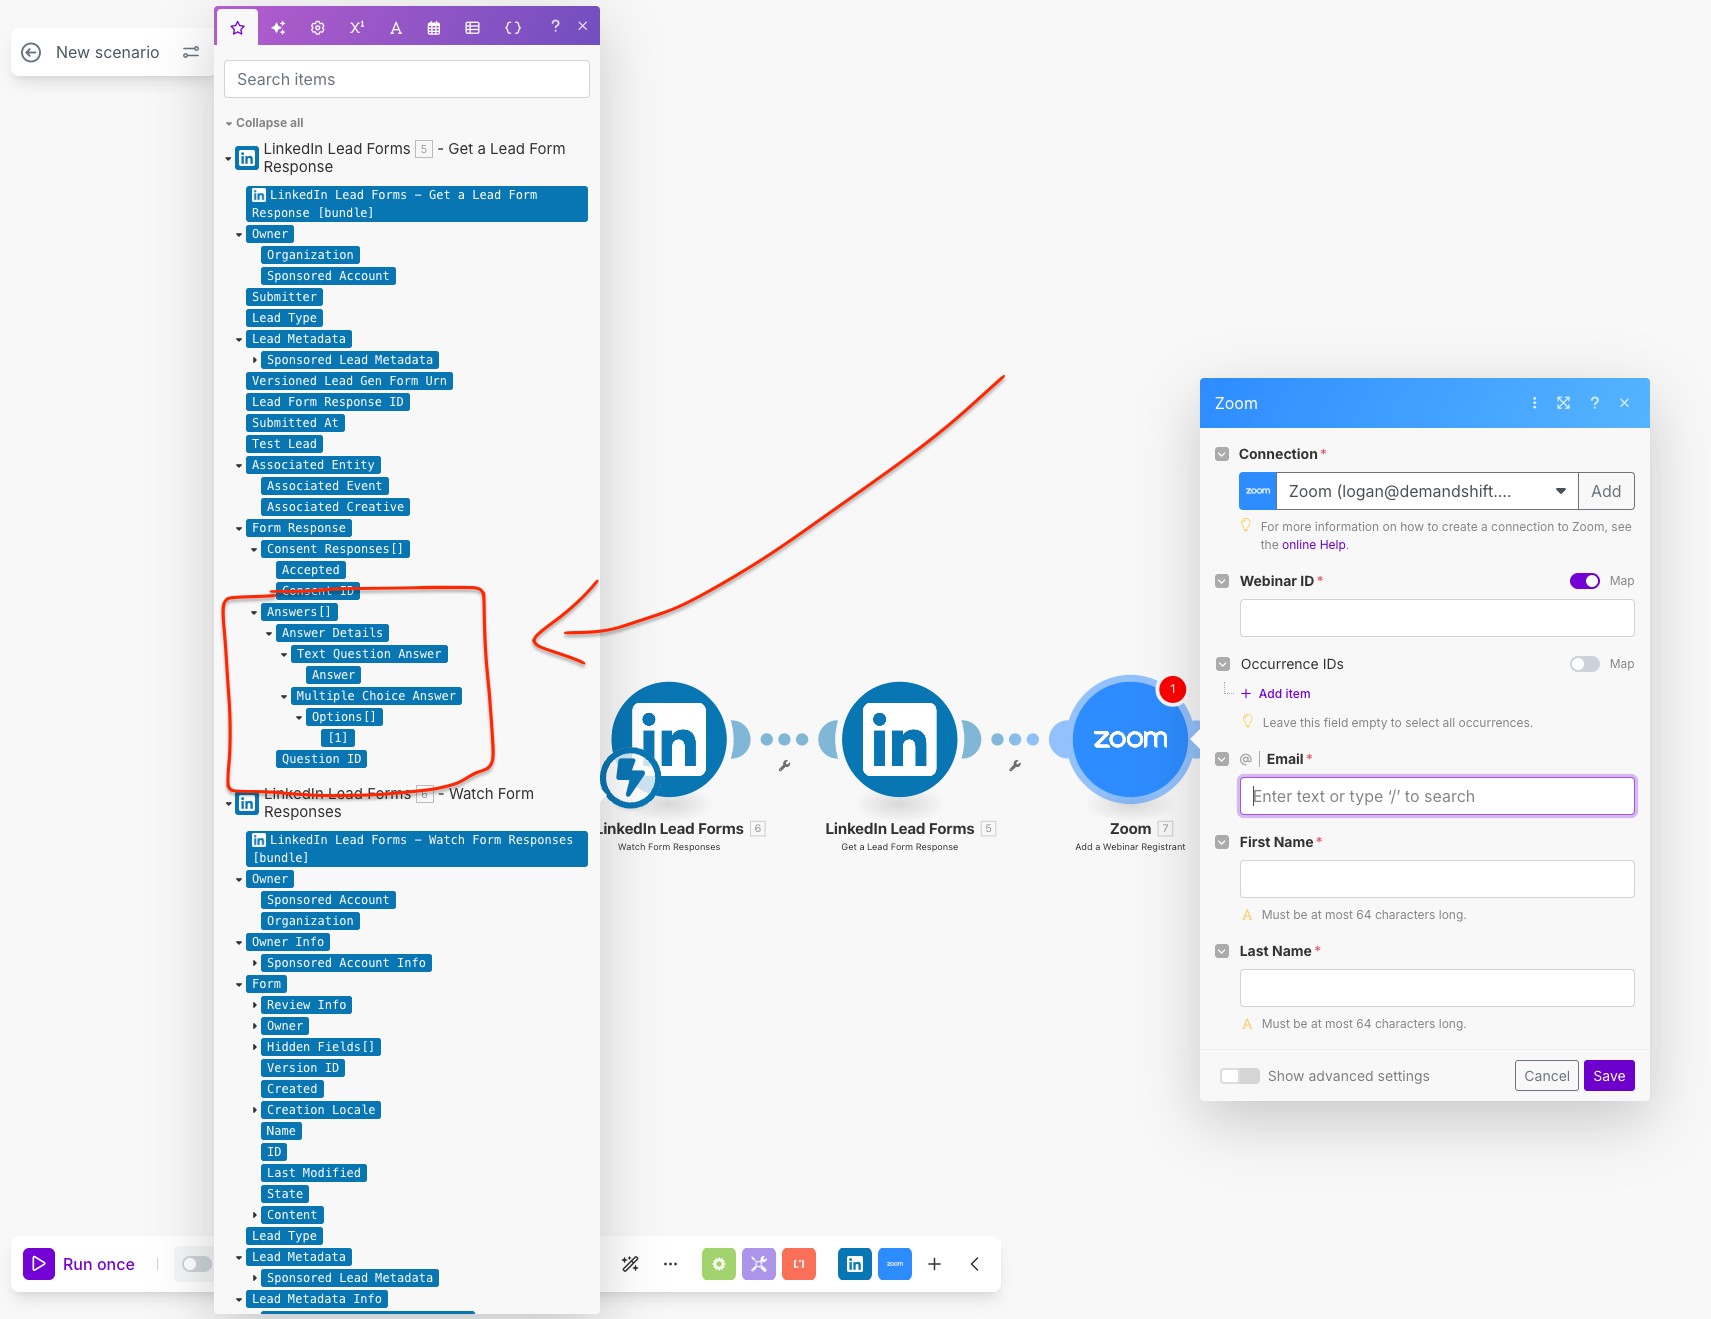1711x1319 pixels.
Task: Click the Webinar ID input field
Action: point(1437,618)
